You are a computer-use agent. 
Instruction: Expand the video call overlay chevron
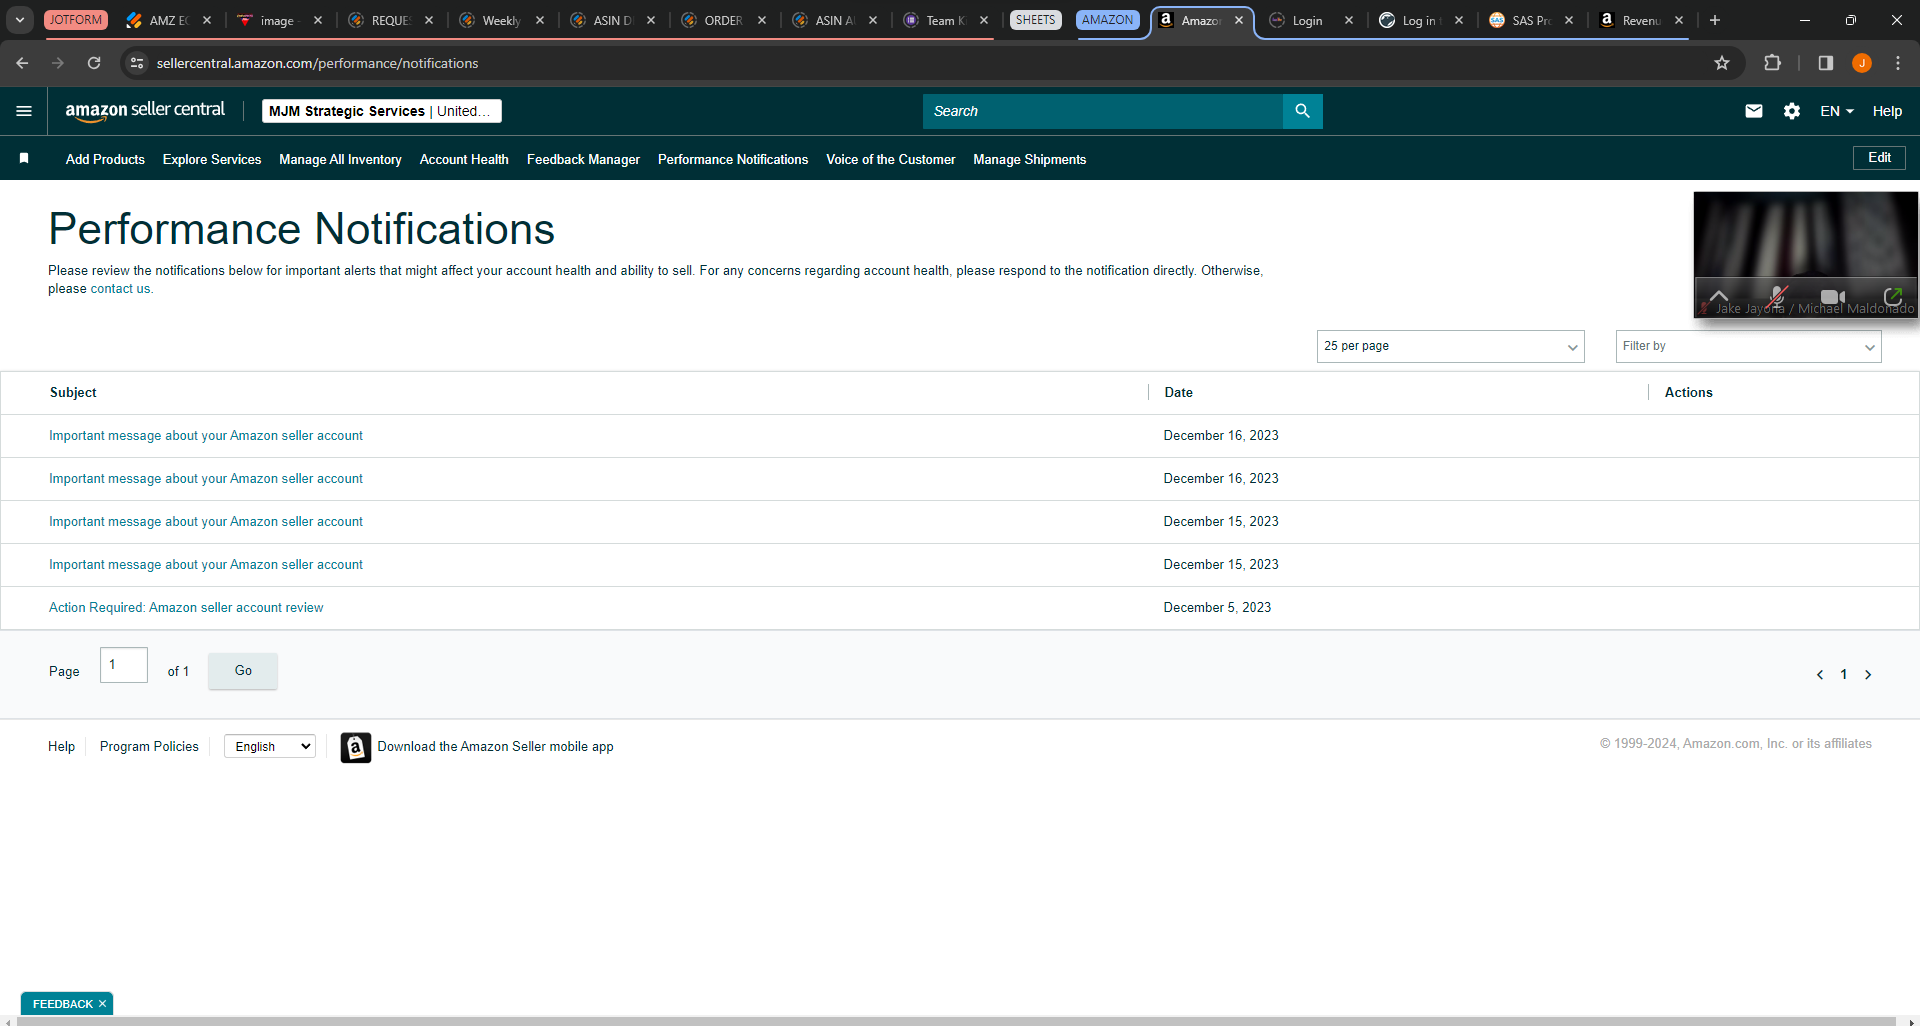coord(1719,297)
